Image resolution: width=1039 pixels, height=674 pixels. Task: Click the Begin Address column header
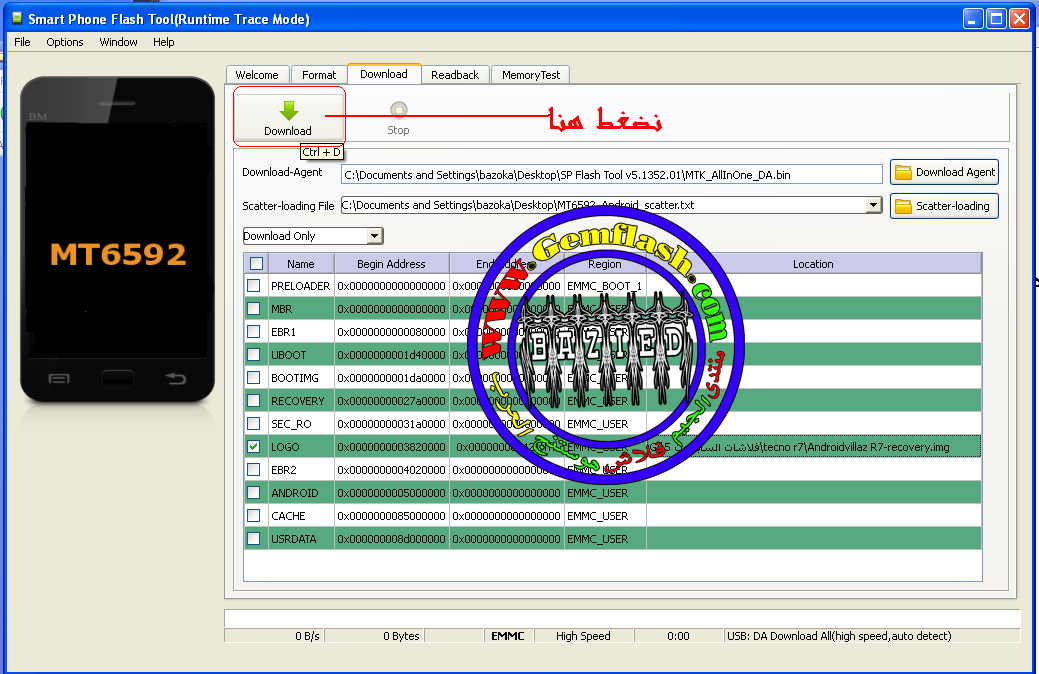[x=391, y=264]
